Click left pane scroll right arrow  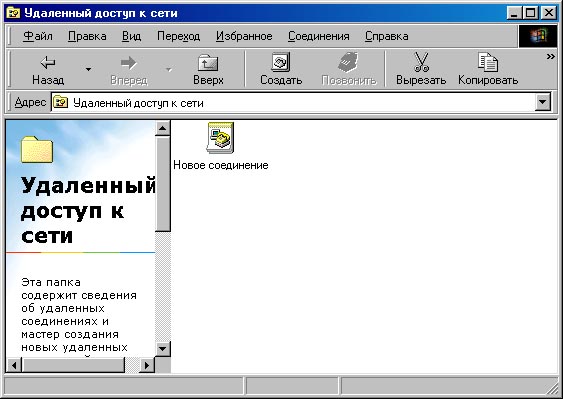pos(146,366)
